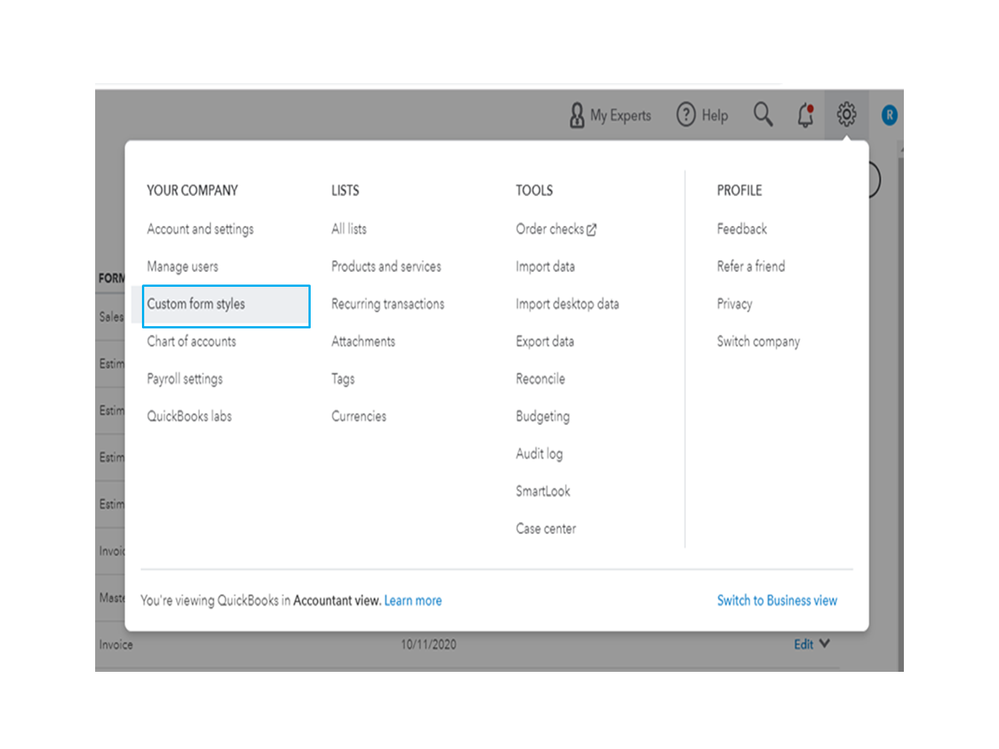Open QuickBooks labs
Image resolution: width=999 pixels, height=749 pixels.
point(189,416)
